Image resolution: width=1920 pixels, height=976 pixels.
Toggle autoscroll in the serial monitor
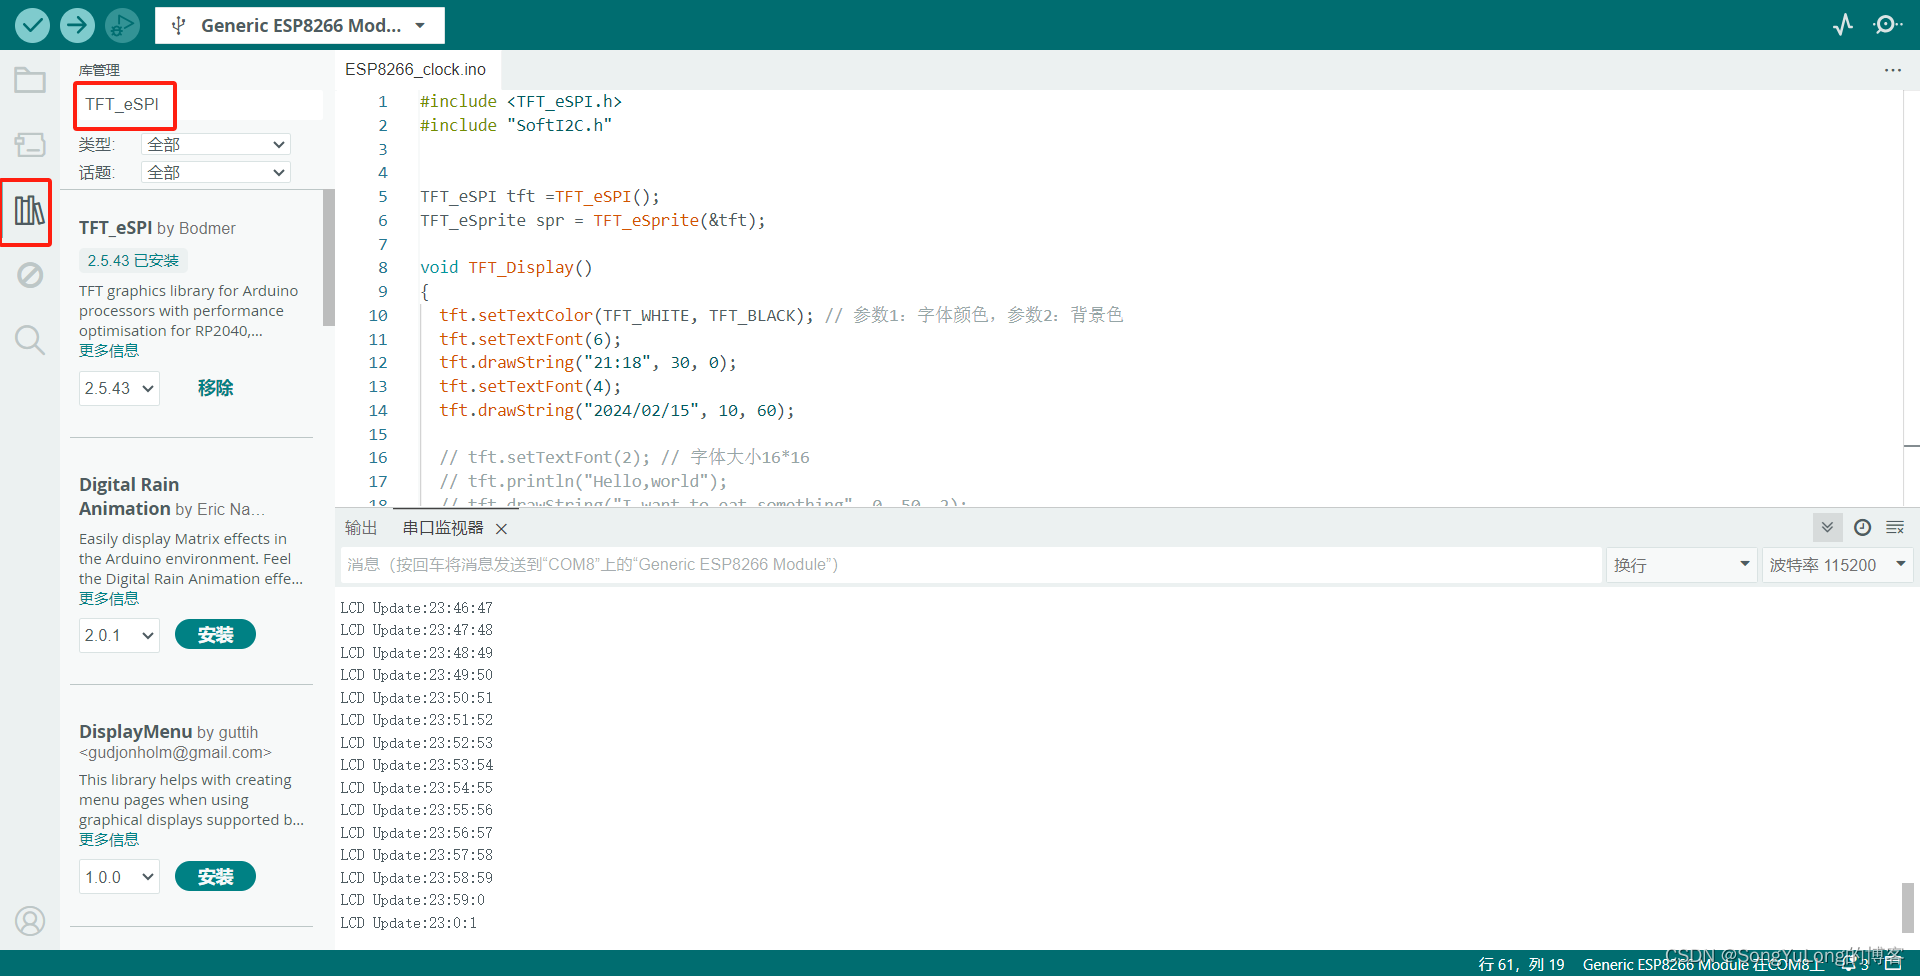(1827, 527)
